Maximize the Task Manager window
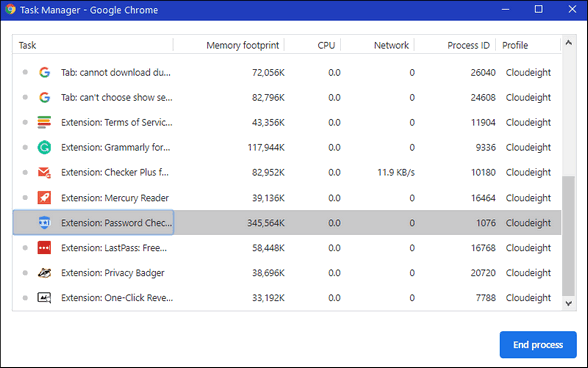The width and height of the screenshot is (588, 368). [538, 9]
